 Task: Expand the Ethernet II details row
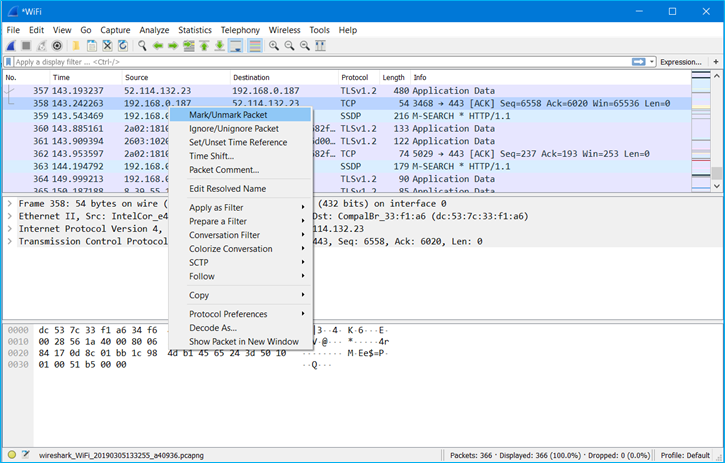pyautogui.click(x=9, y=216)
